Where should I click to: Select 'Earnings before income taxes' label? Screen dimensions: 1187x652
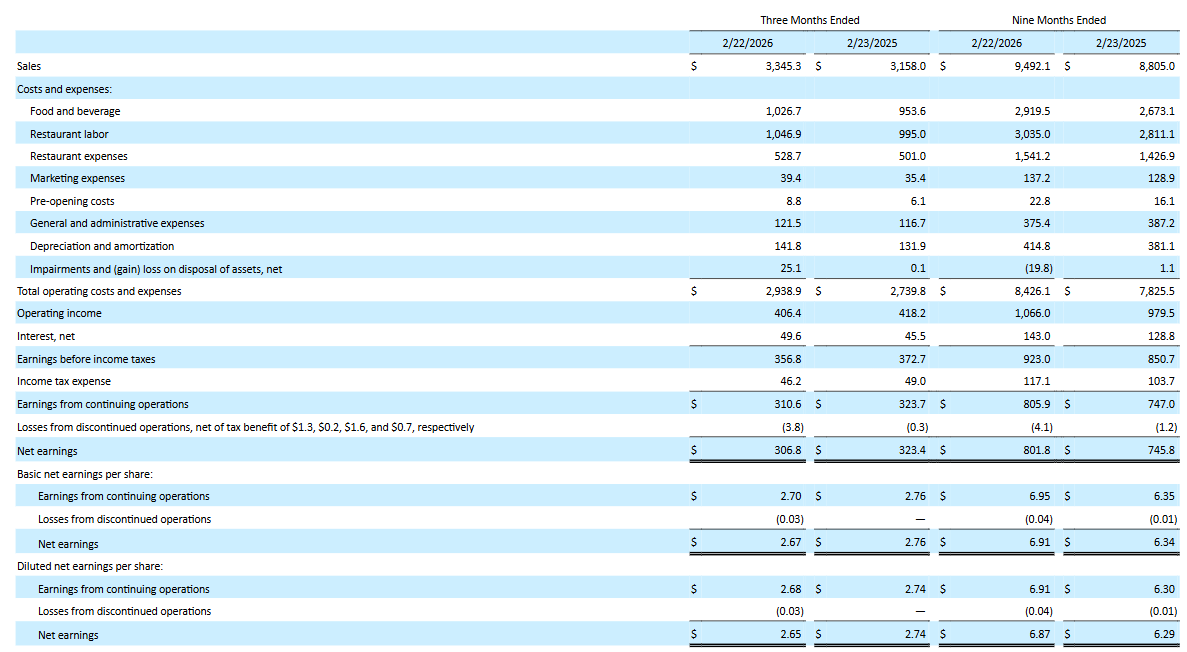coord(86,359)
